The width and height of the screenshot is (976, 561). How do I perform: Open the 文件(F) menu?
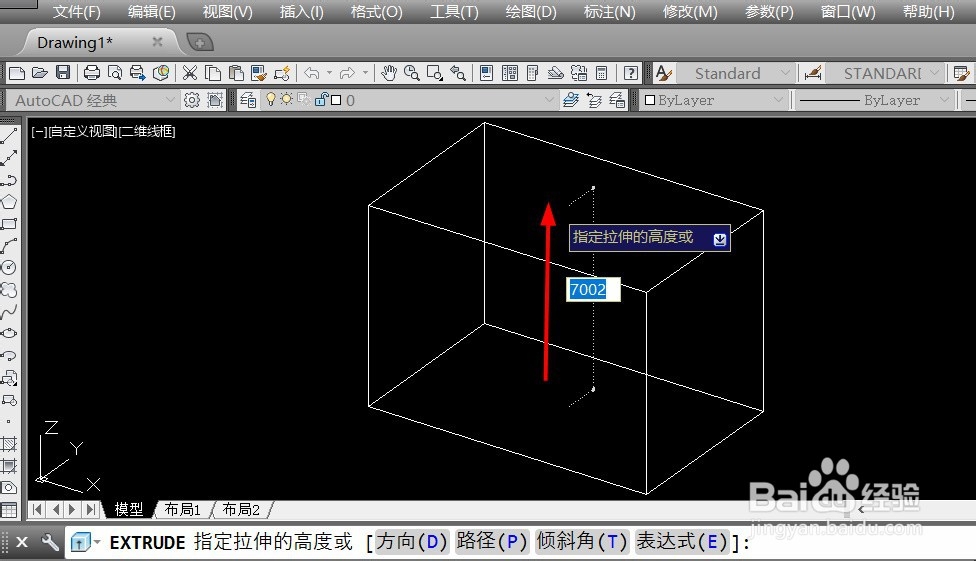[x=77, y=12]
